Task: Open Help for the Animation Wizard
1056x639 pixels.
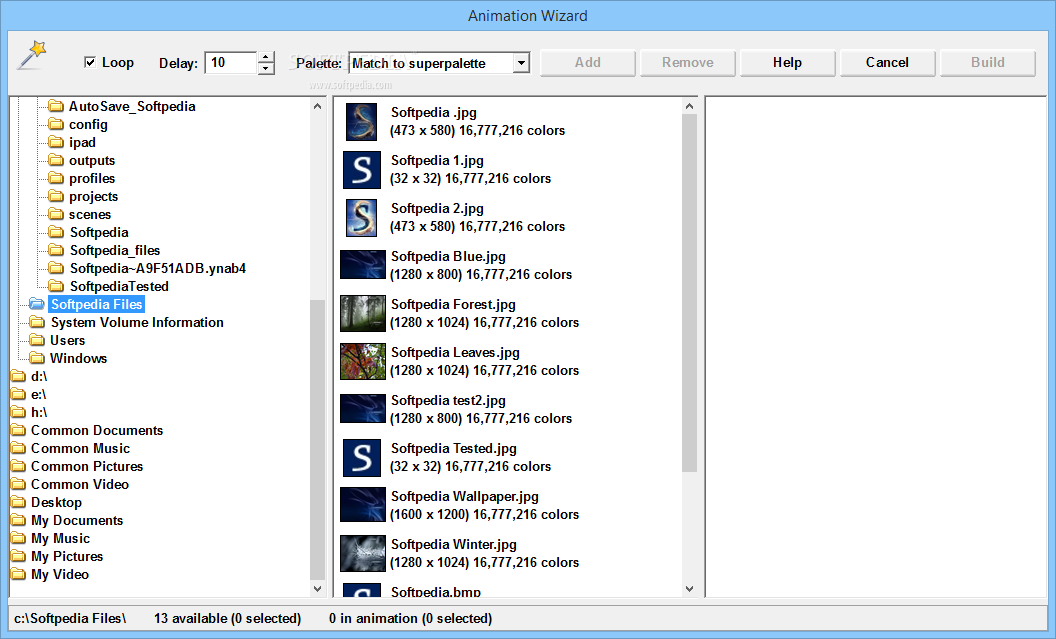Action: 787,63
